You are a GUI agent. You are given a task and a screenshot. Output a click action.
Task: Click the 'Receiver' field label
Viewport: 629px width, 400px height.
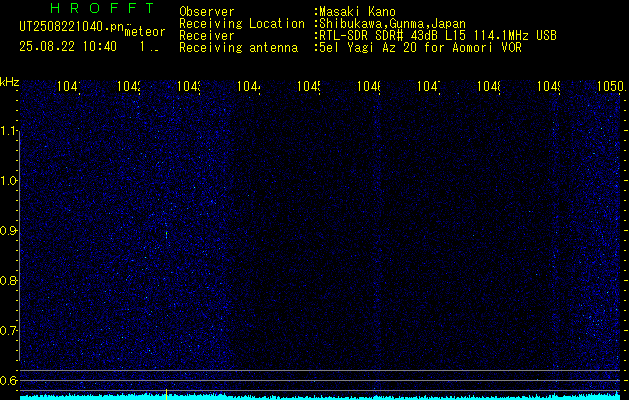207,36
